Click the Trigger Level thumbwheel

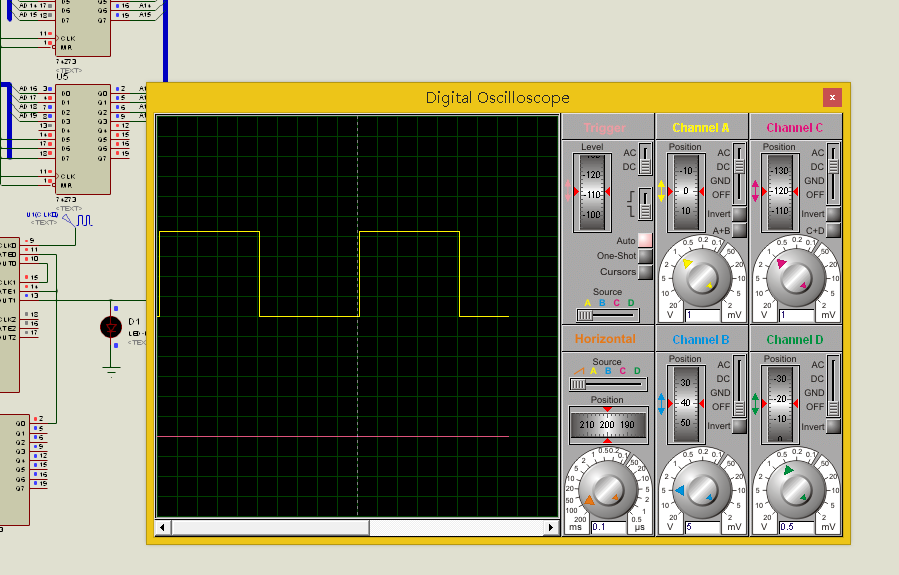tap(592, 193)
